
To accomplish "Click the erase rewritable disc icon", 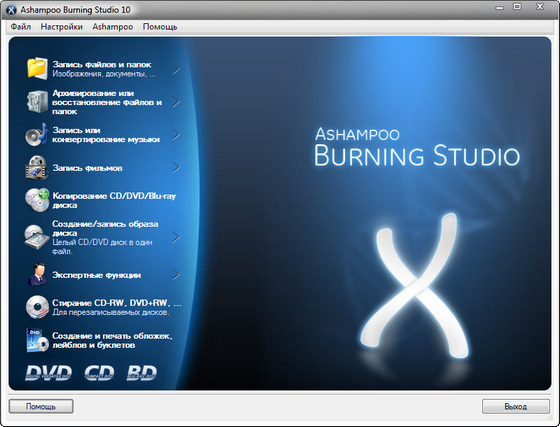I will tap(37, 307).
